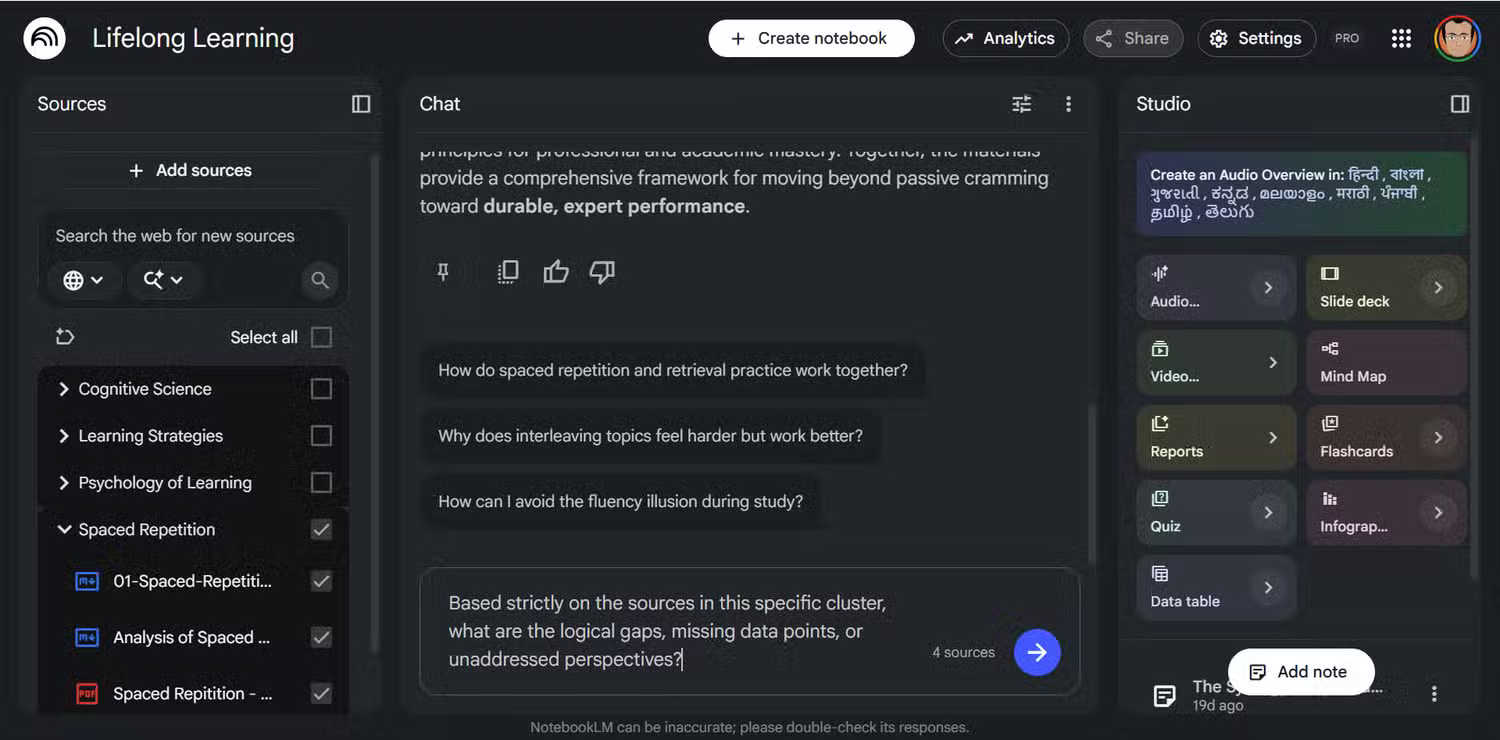Click the Create notebook button
The image size is (1500, 740).
[x=811, y=38]
